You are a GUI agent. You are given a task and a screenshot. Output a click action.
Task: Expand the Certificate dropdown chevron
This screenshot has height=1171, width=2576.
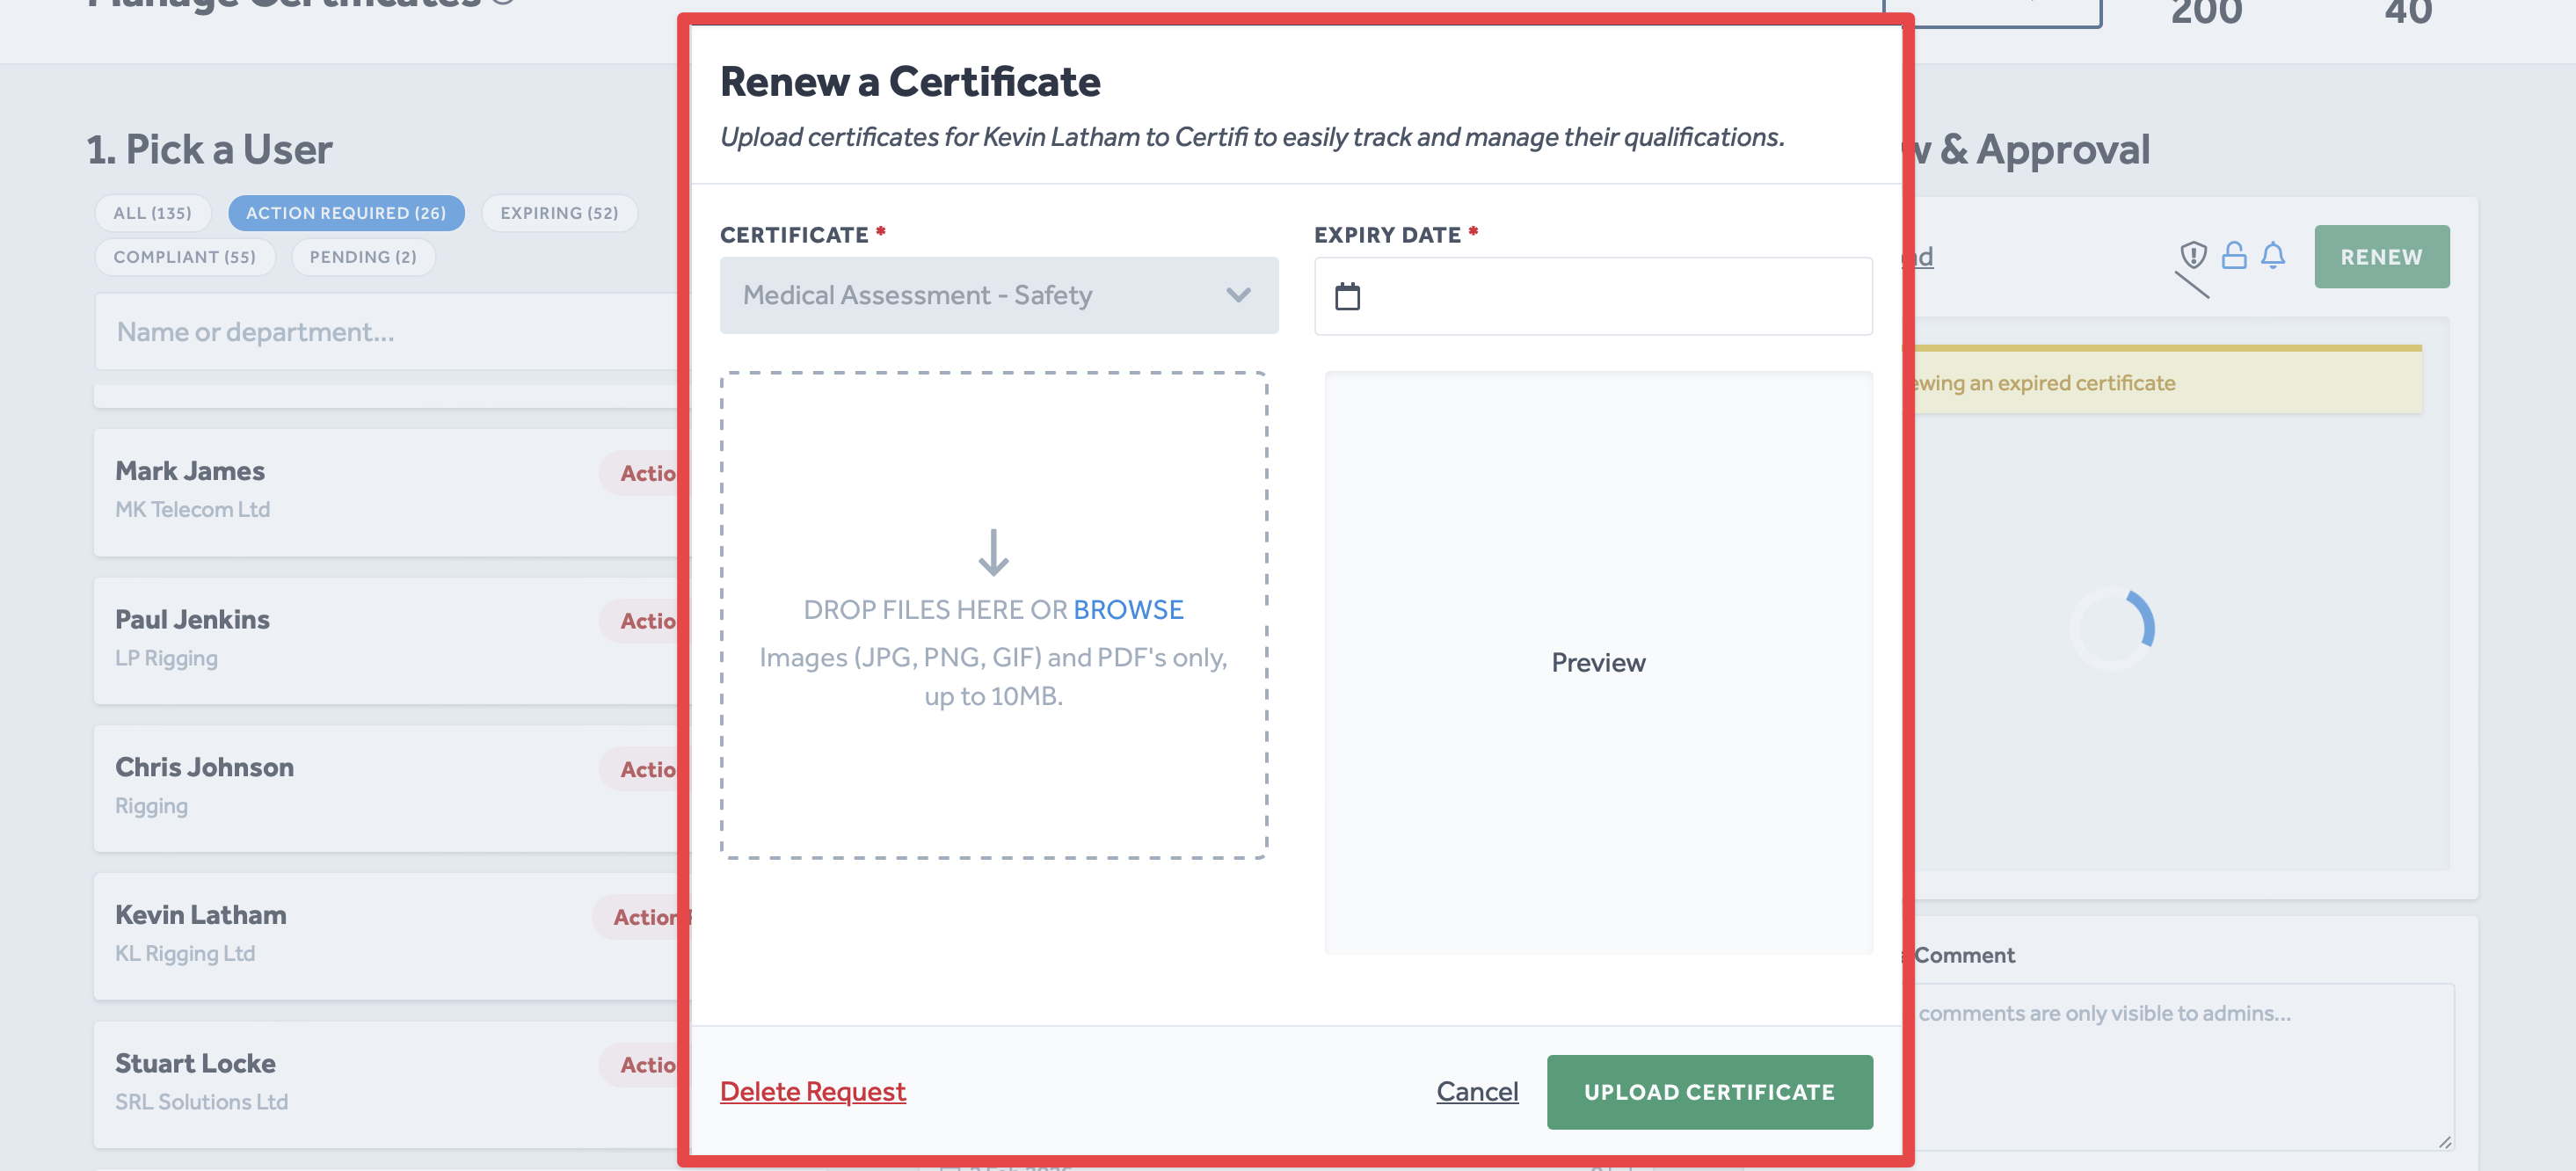[x=1238, y=295]
